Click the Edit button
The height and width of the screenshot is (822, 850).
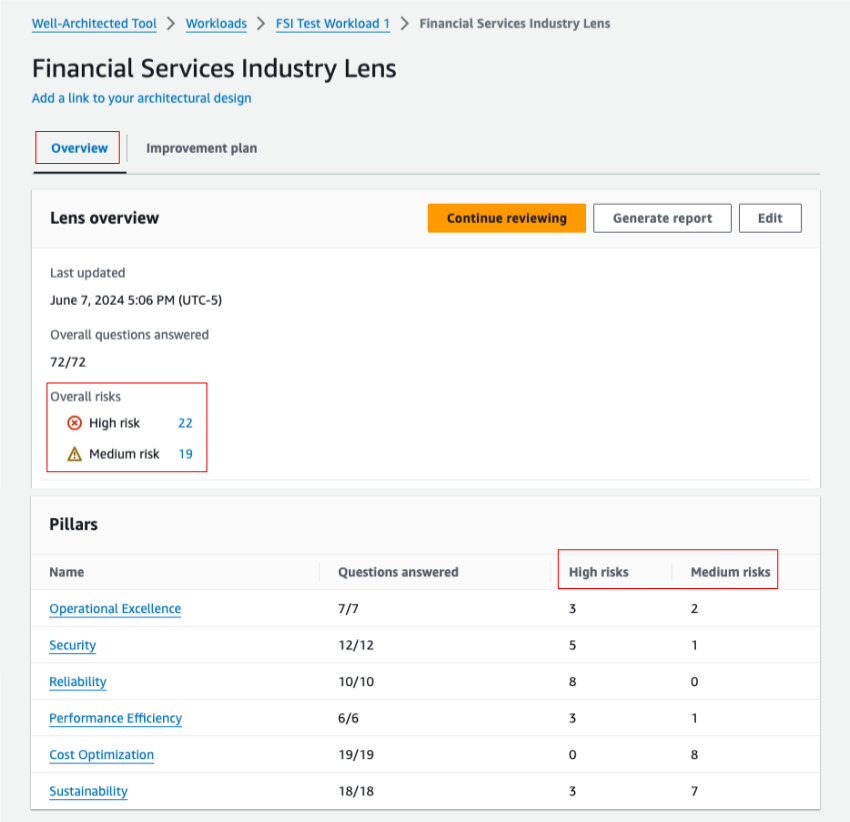click(770, 218)
